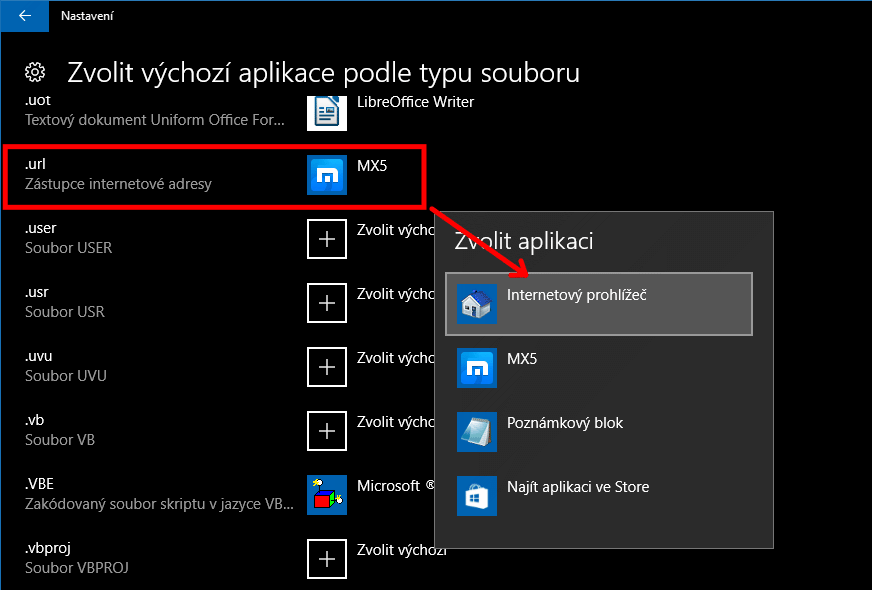Select Najít aplikaci ve Store option
Image resolution: width=872 pixels, height=590 pixels.
coord(598,496)
